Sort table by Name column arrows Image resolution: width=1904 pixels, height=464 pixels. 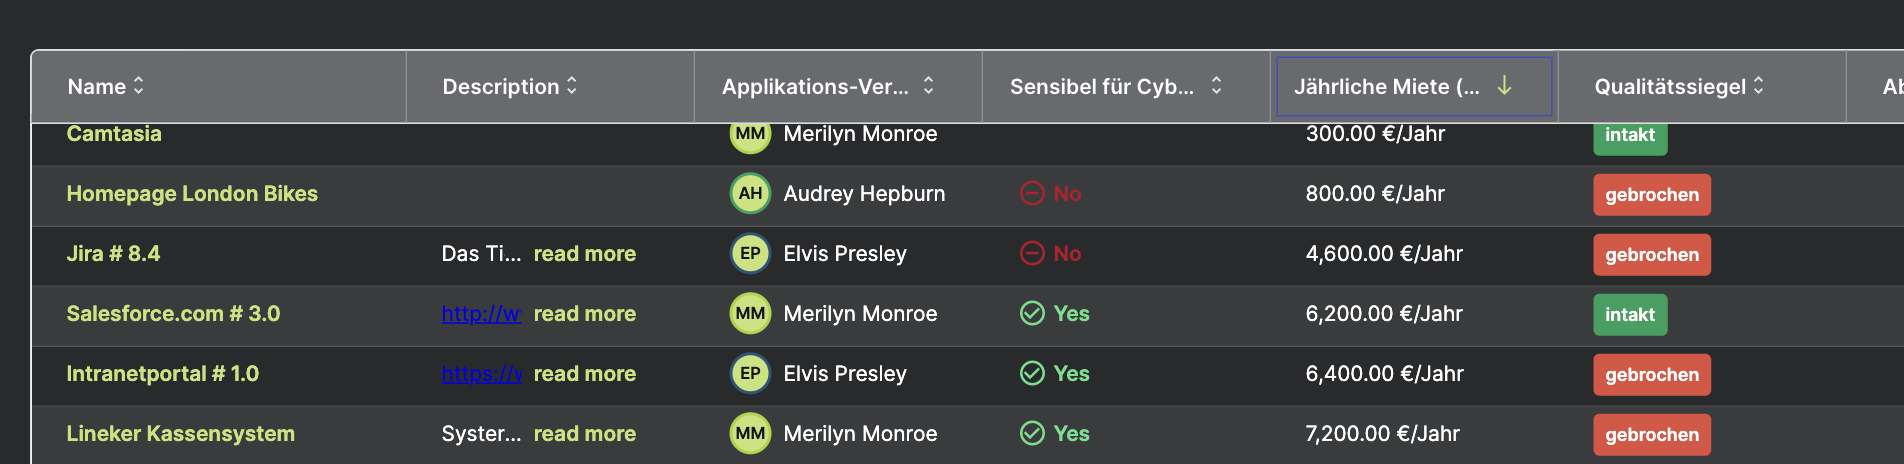click(x=139, y=86)
